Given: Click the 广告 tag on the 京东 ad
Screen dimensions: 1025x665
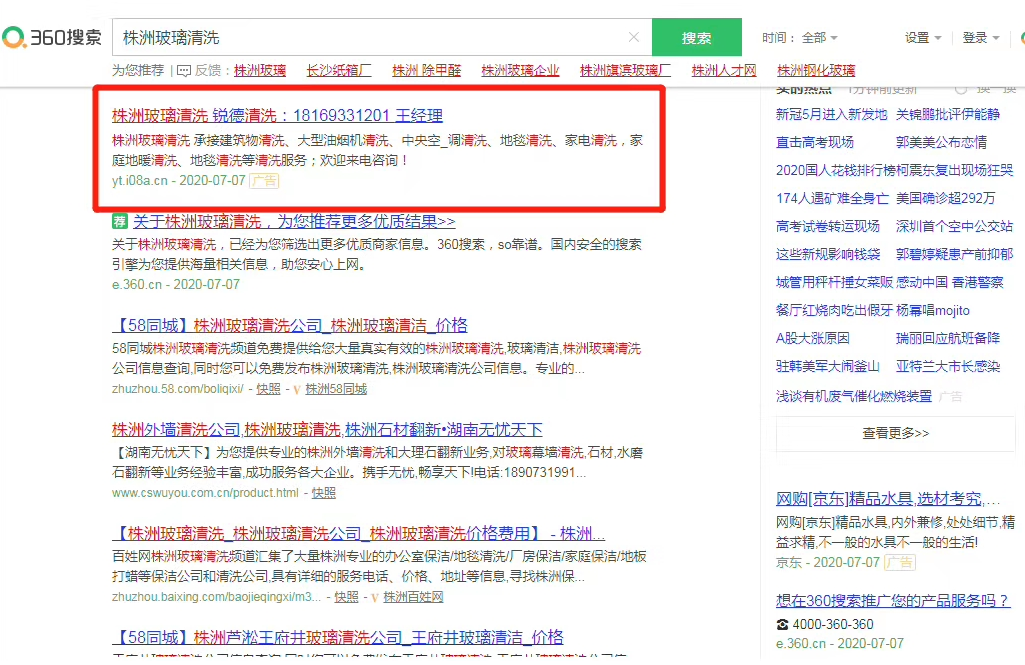Looking at the screenshot, I should (899, 562).
